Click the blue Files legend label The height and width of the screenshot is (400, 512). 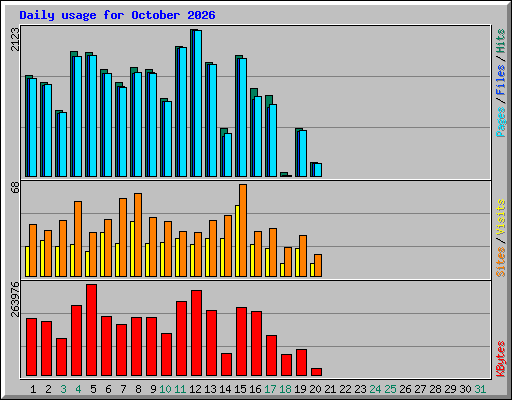(x=501, y=80)
